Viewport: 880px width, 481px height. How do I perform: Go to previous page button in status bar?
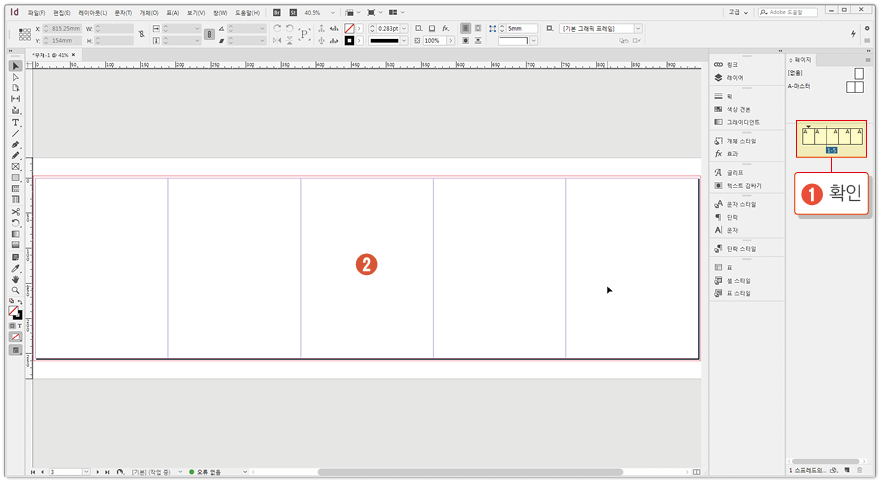pyautogui.click(x=43, y=472)
